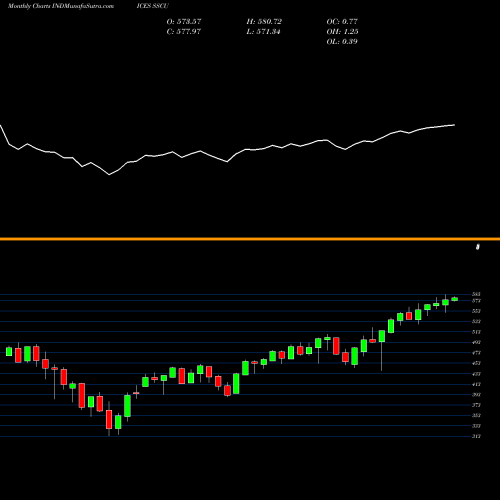Select the low value 'L: 571.34'

(x=264, y=32)
